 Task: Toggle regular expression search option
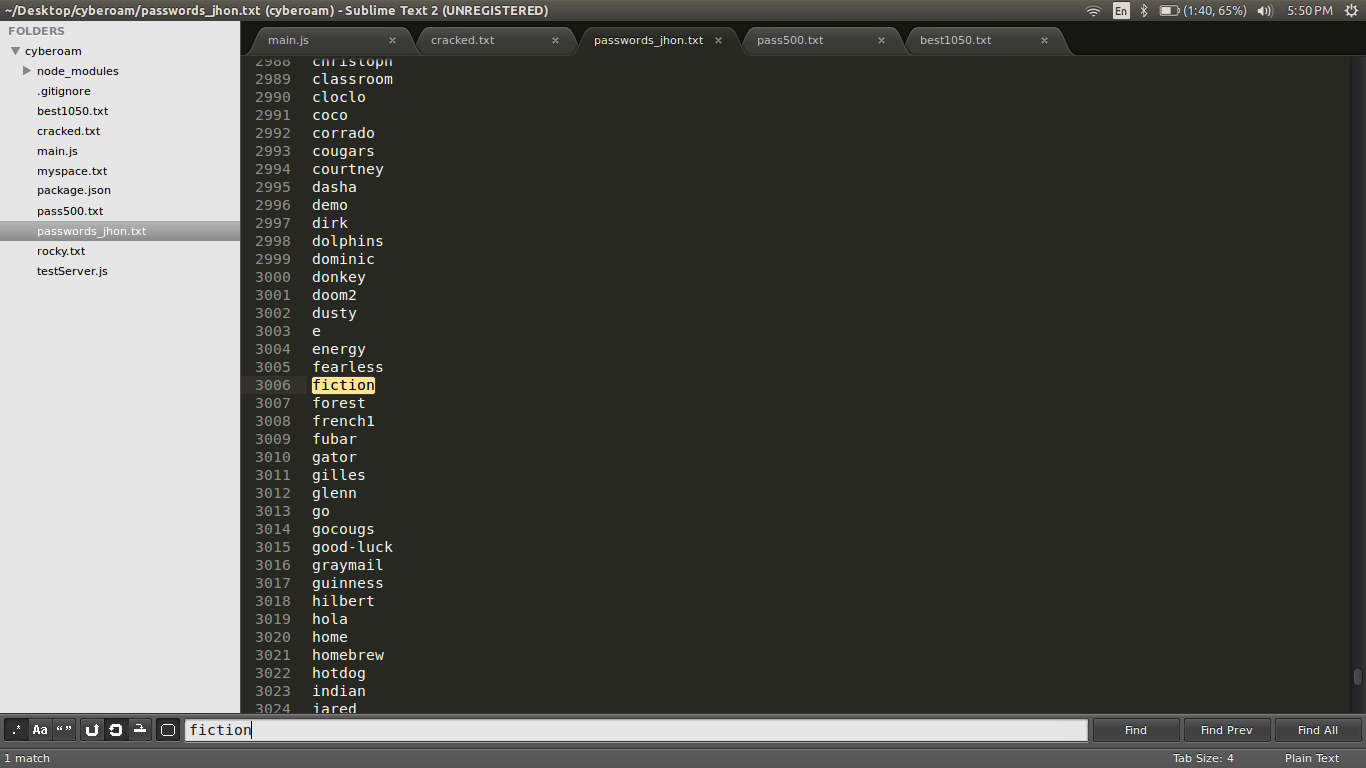tap(16, 730)
